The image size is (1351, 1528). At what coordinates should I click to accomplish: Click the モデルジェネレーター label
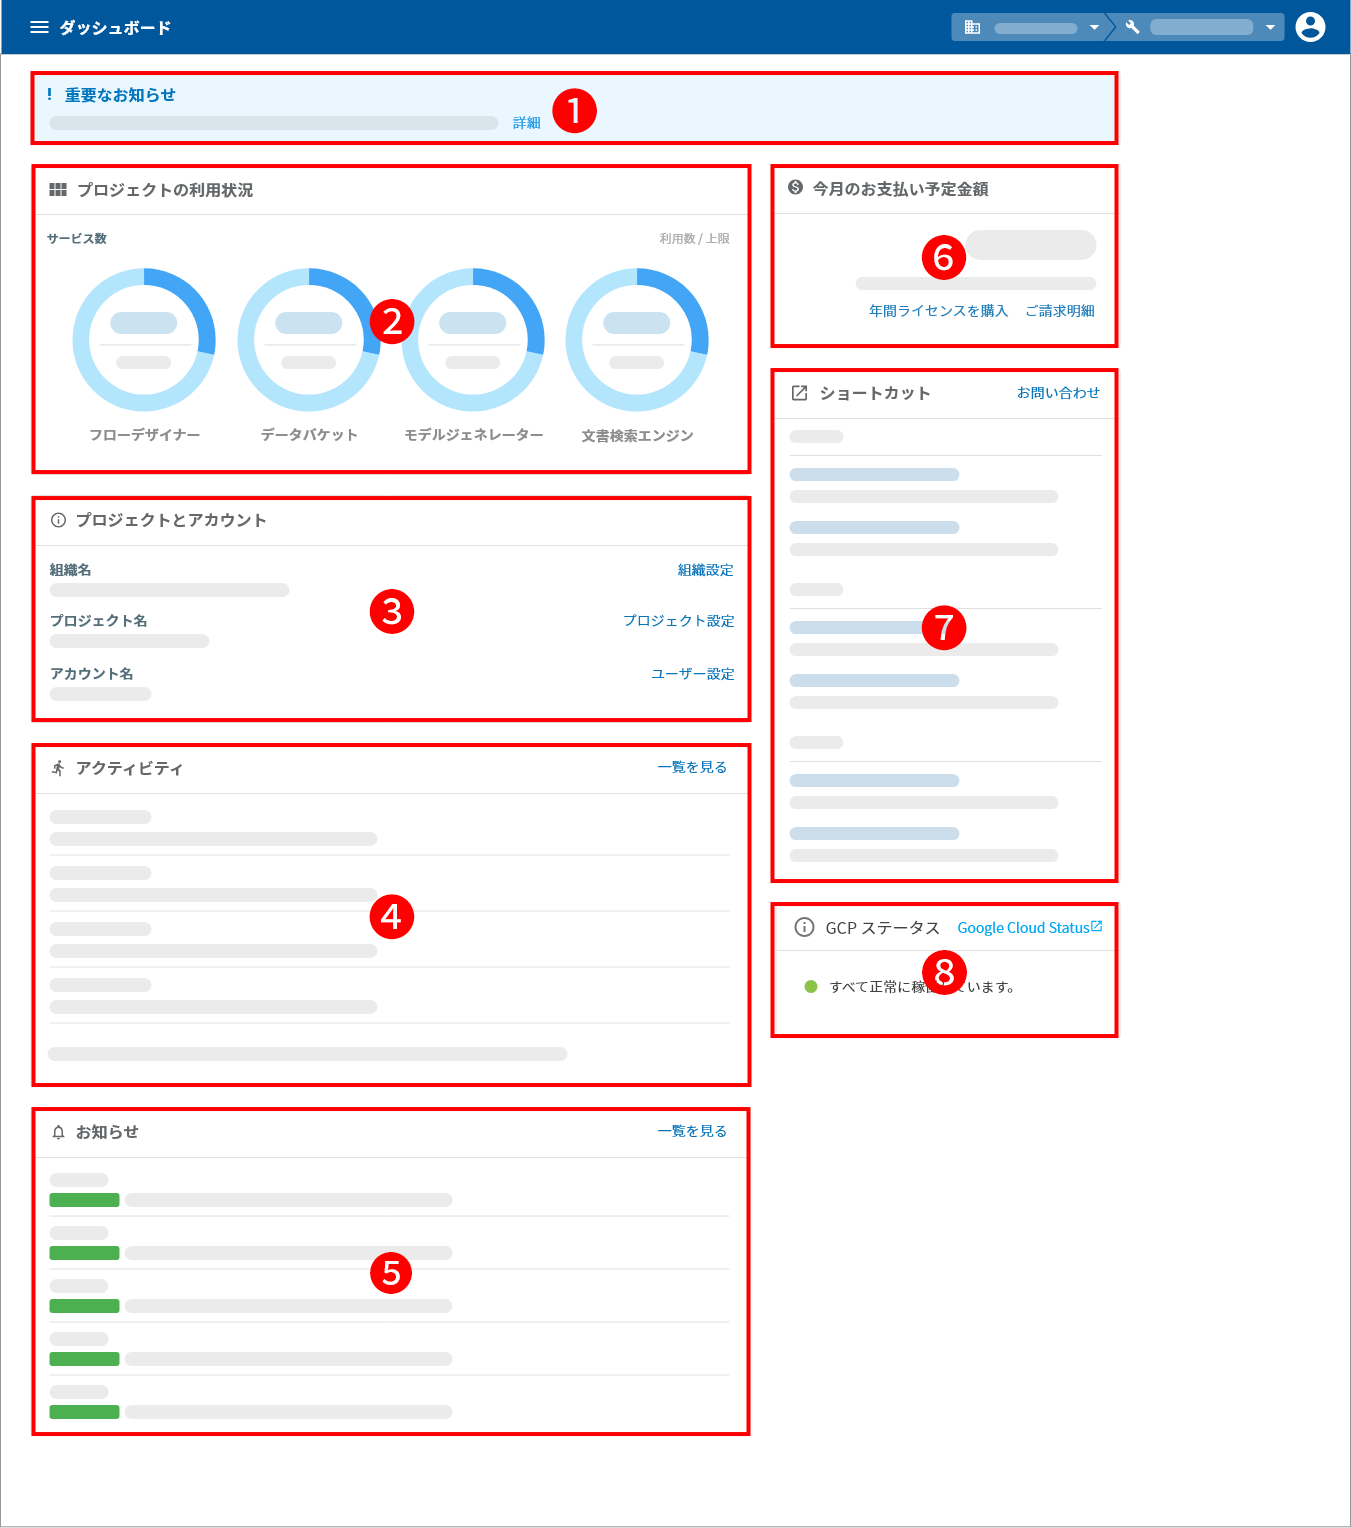[474, 435]
